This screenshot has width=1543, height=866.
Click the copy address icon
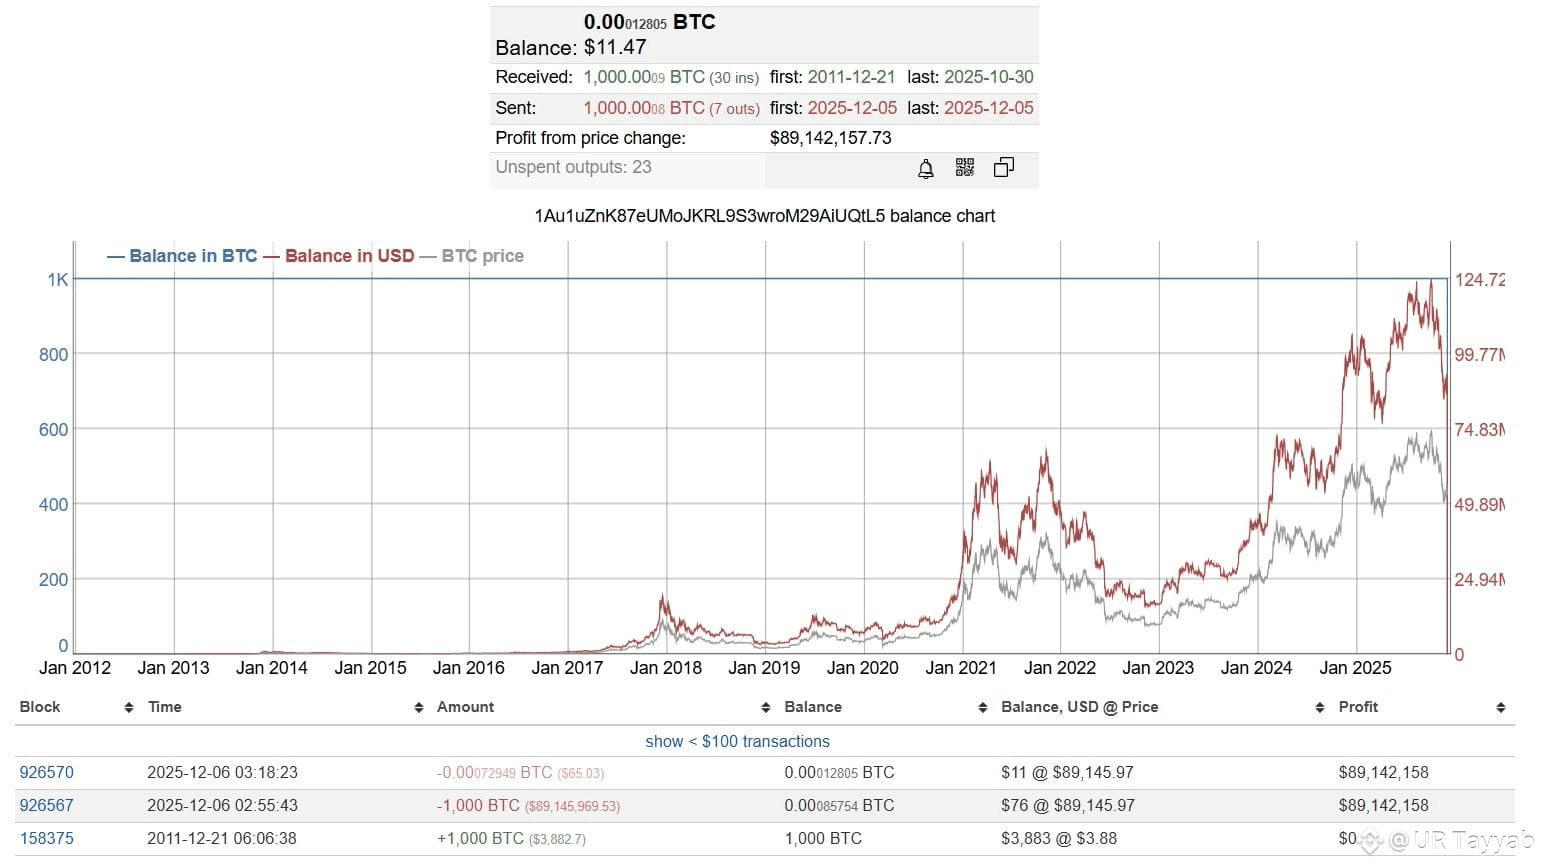[1004, 167]
